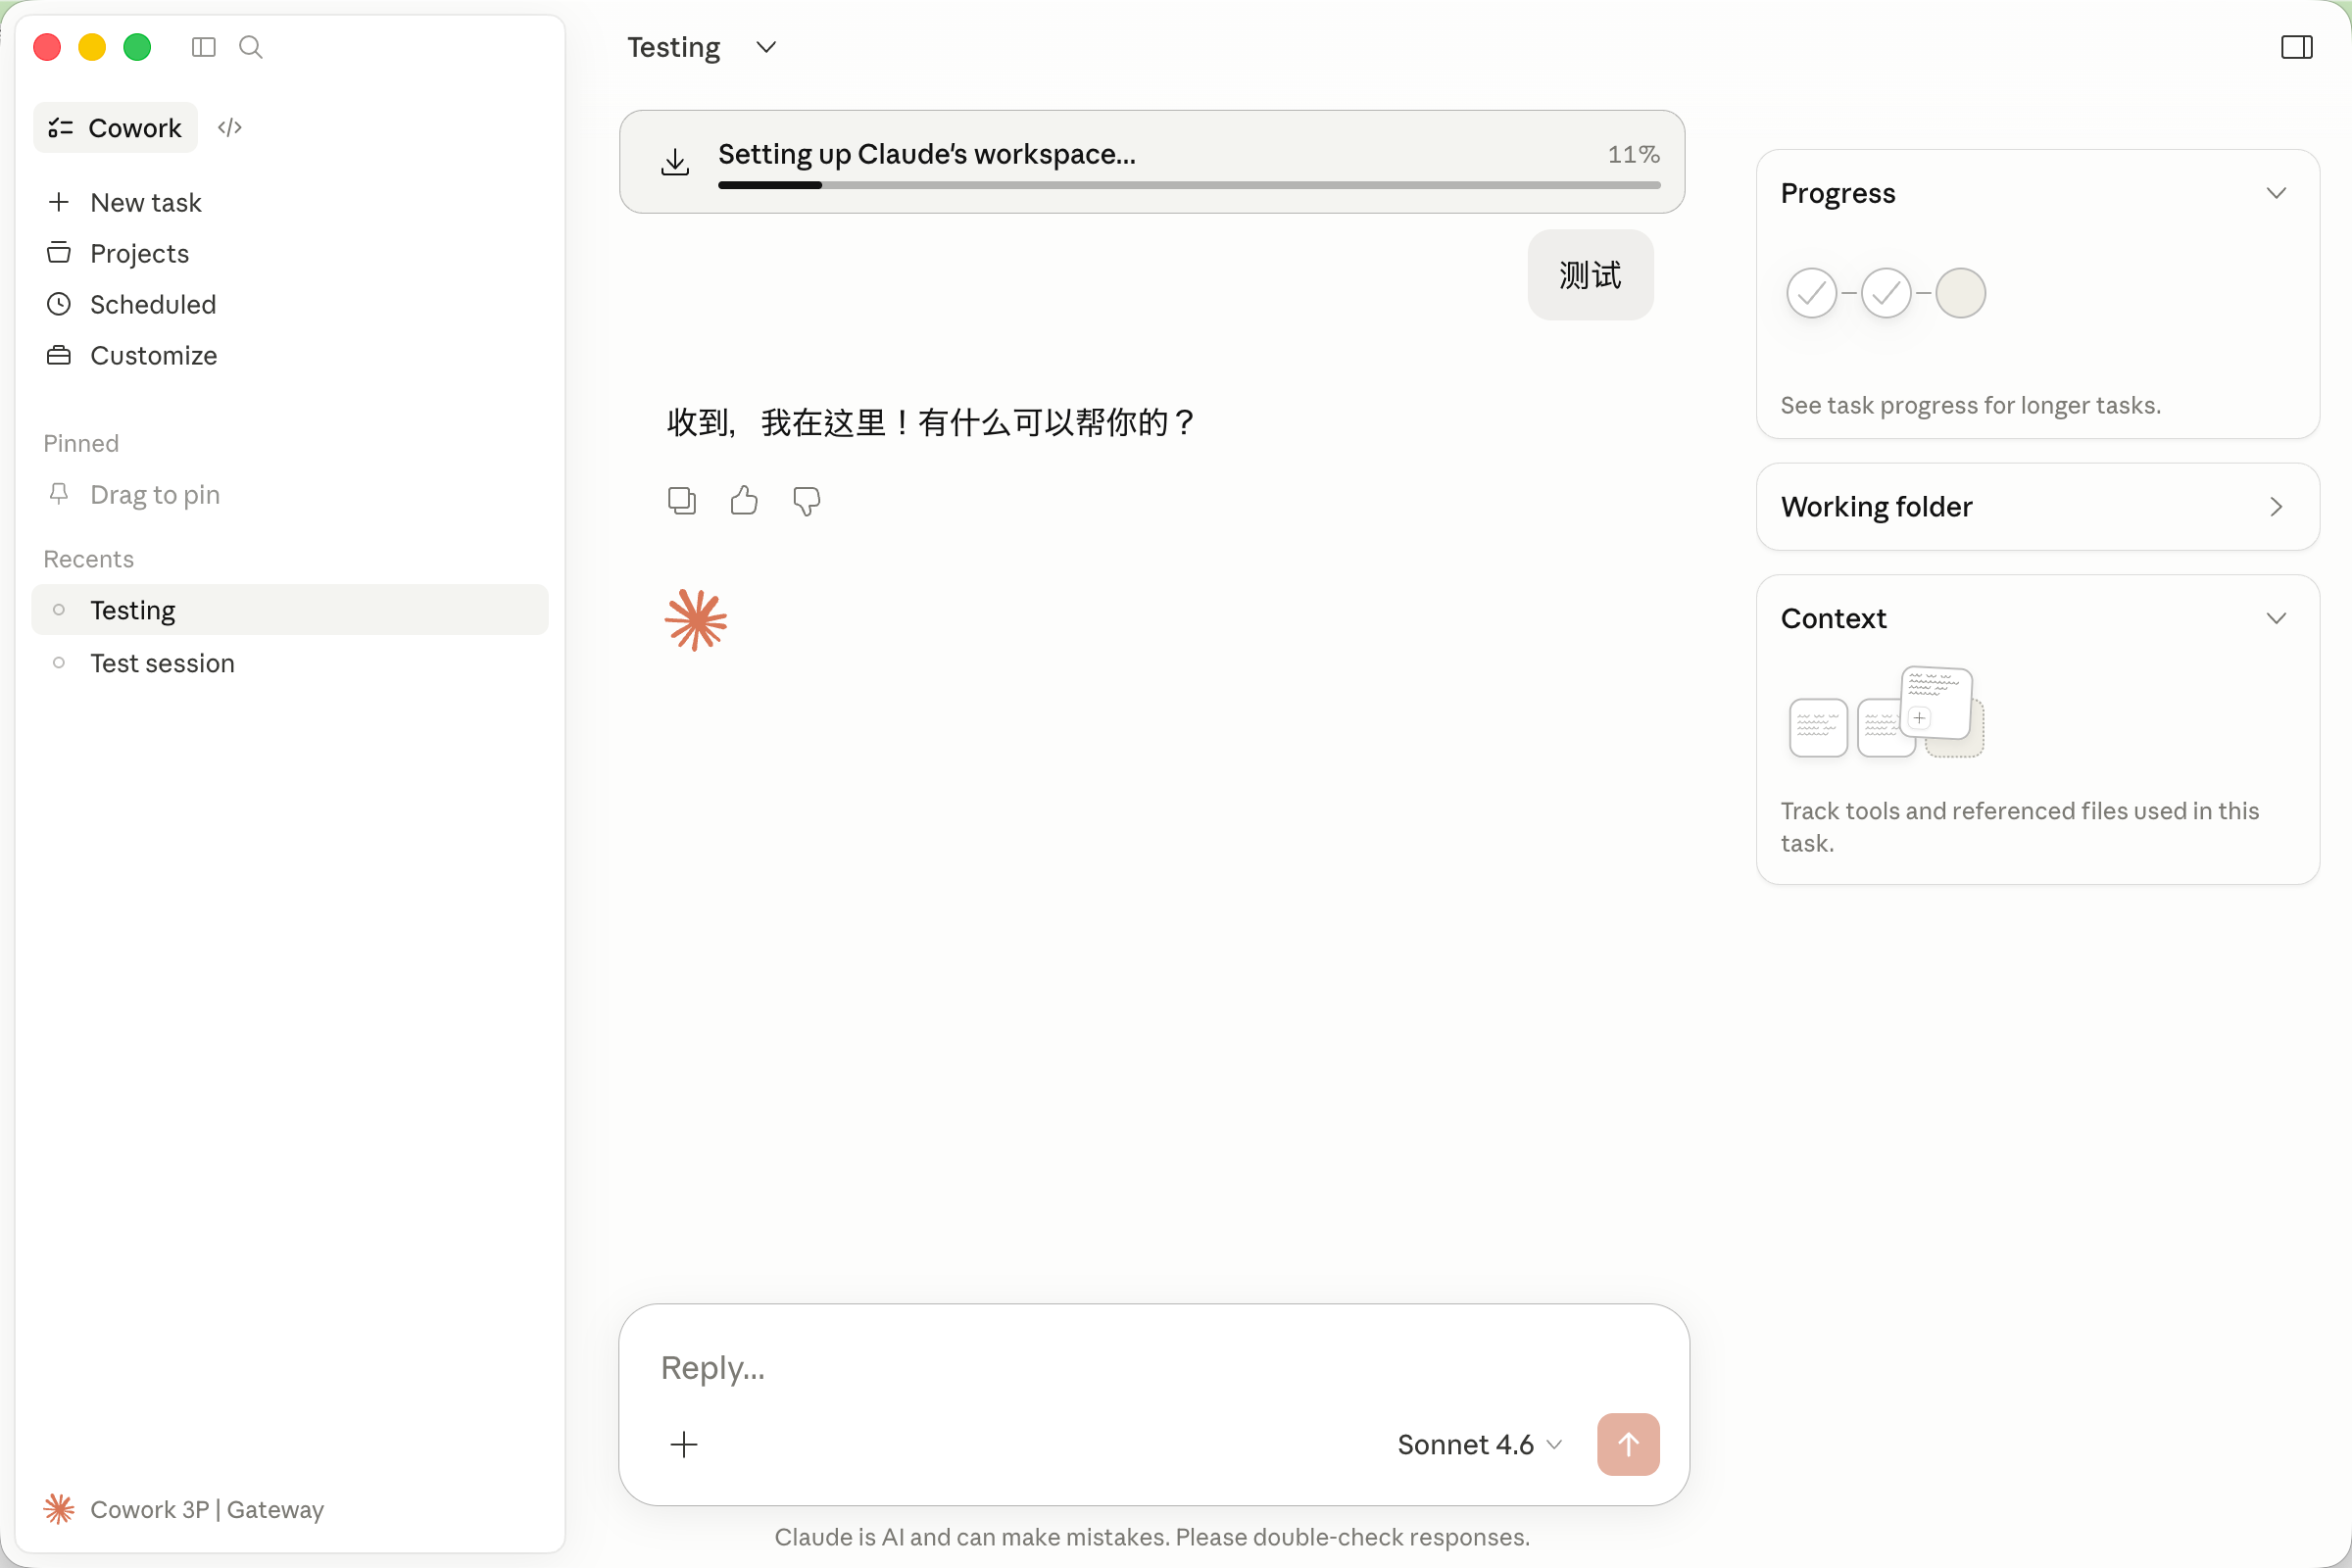Click the AI mistakes disclaimer text
This screenshot has width=2352, height=1568.
pos(1152,1537)
